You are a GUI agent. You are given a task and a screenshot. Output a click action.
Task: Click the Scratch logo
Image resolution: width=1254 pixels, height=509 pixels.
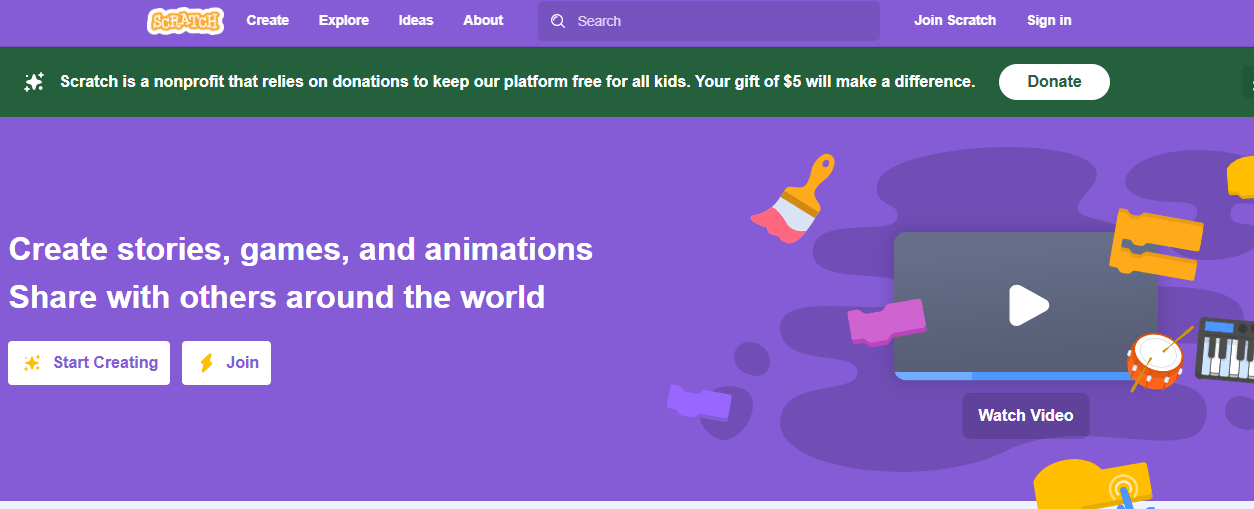click(x=185, y=20)
